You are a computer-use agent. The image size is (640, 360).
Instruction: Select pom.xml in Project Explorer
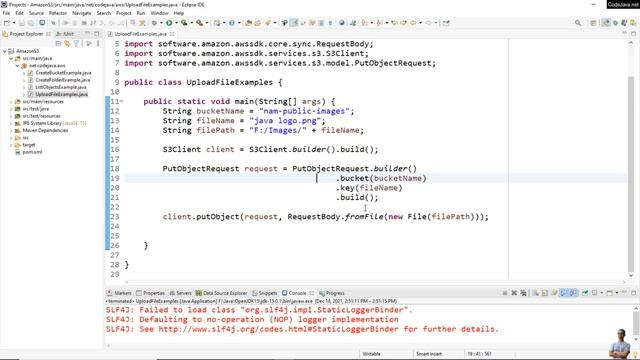point(32,152)
